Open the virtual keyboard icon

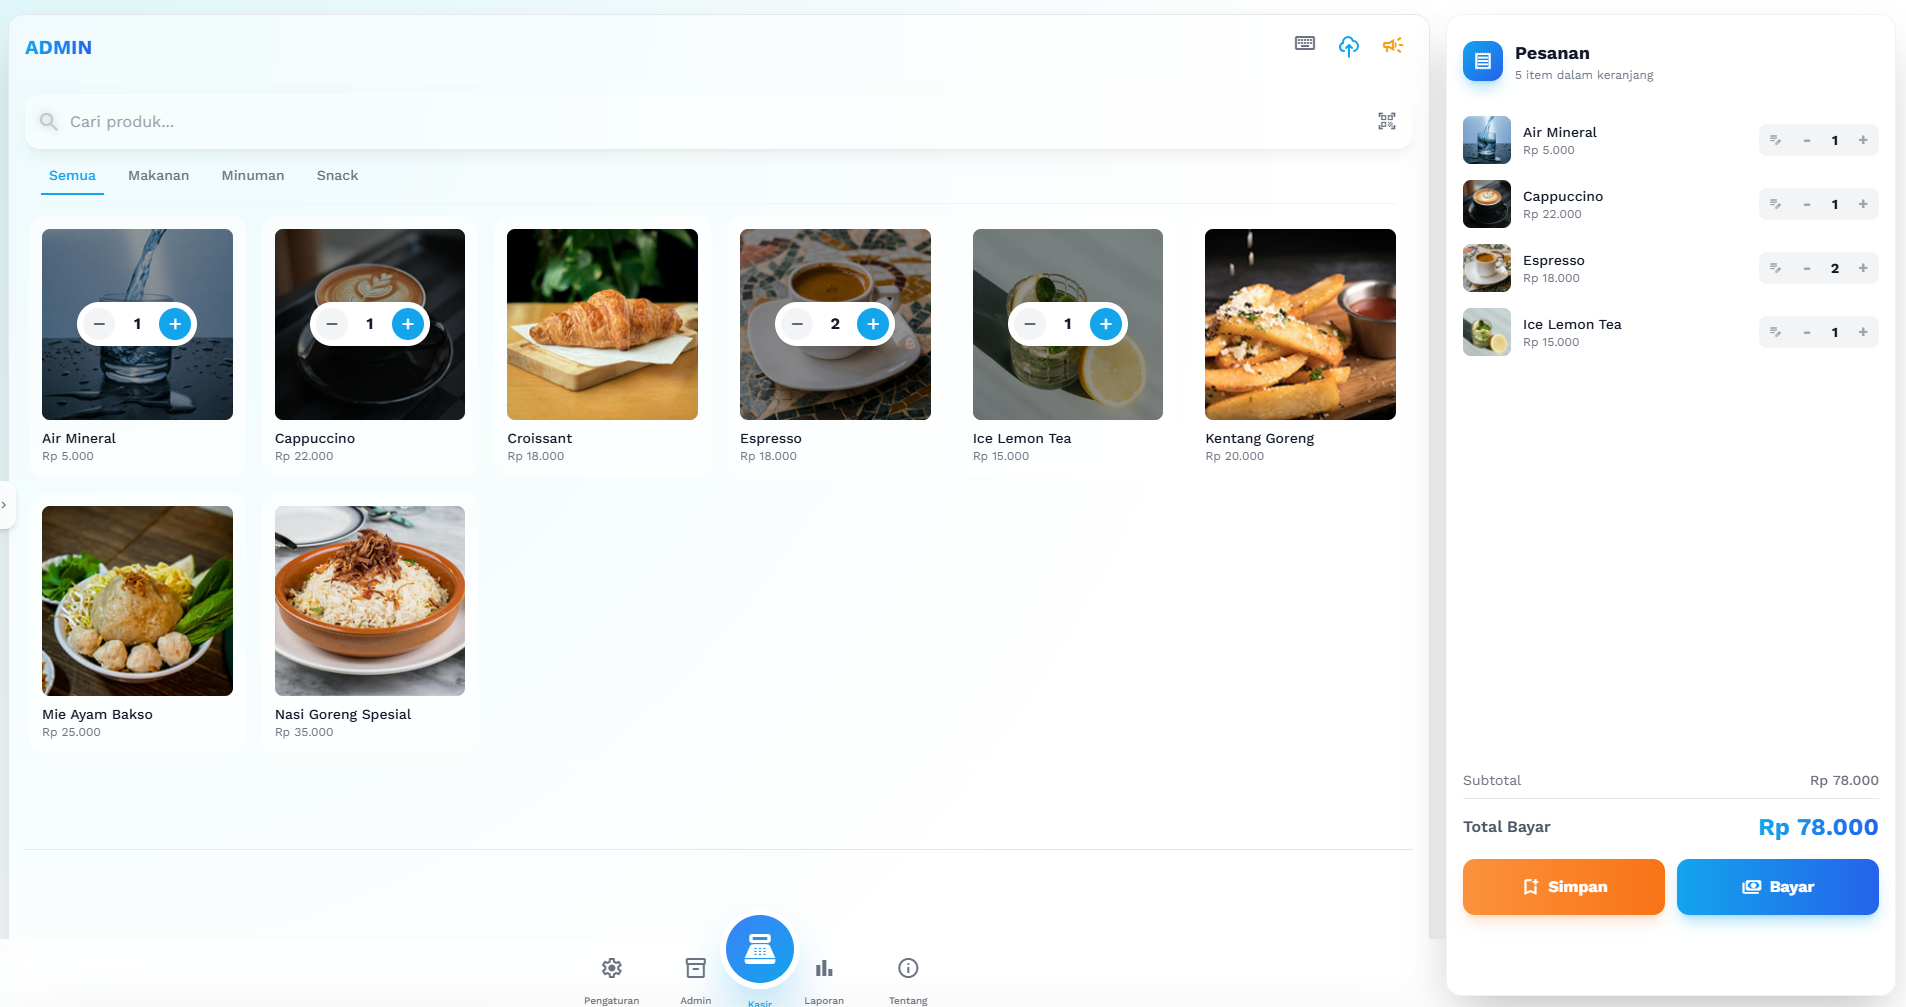pos(1305,43)
